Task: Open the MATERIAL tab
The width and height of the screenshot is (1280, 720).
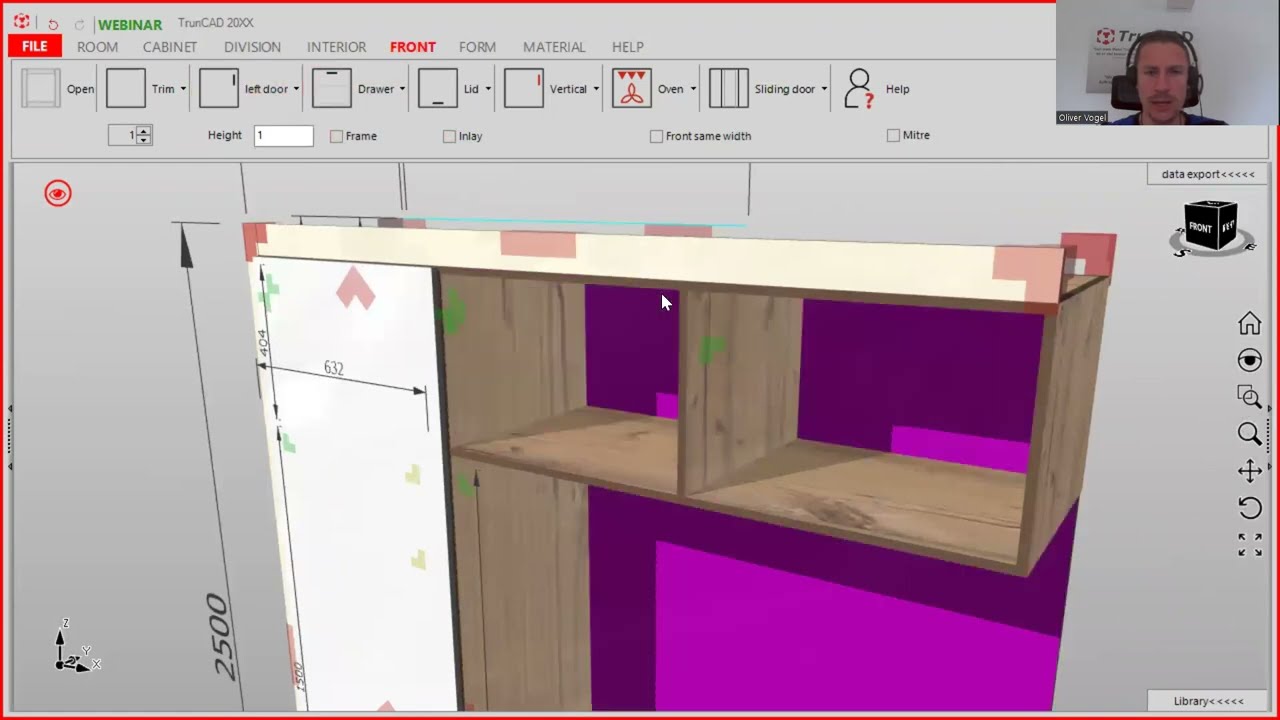Action: pos(554,47)
